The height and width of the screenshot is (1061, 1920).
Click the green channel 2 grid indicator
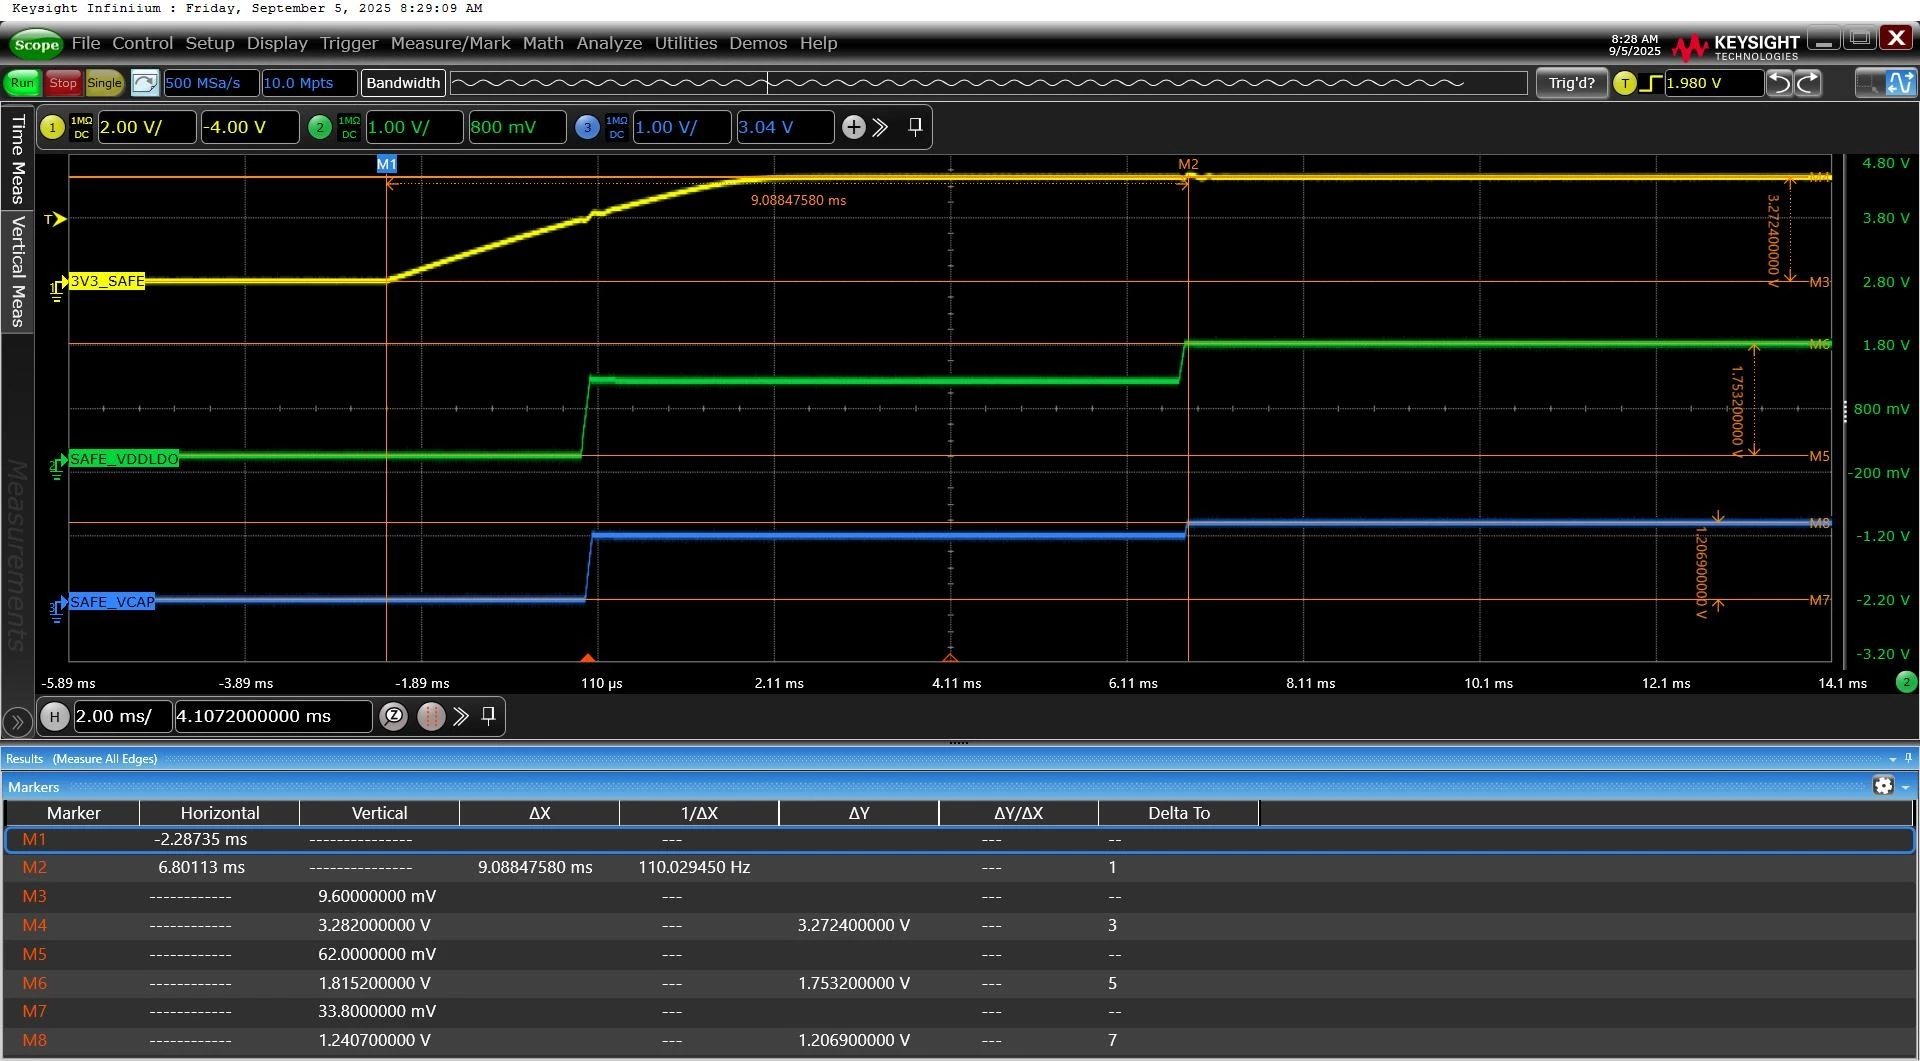(x=1906, y=682)
